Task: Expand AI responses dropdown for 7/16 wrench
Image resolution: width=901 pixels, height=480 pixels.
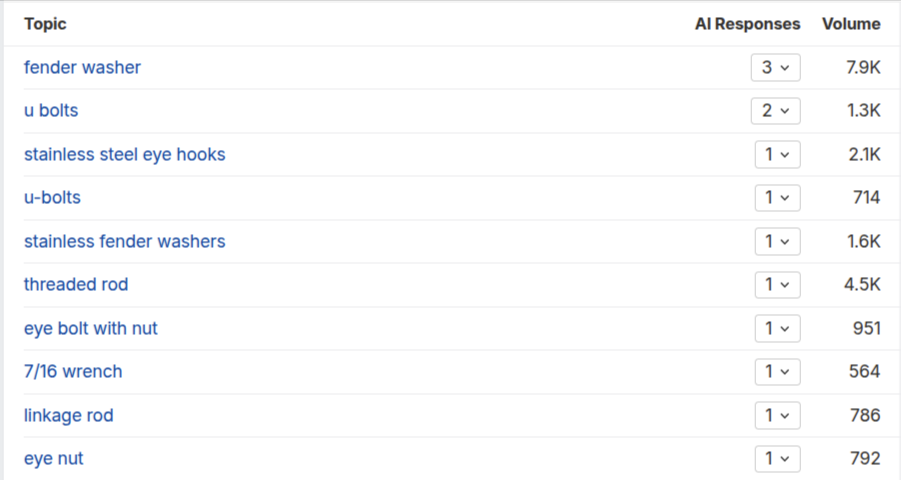Action: 777,372
